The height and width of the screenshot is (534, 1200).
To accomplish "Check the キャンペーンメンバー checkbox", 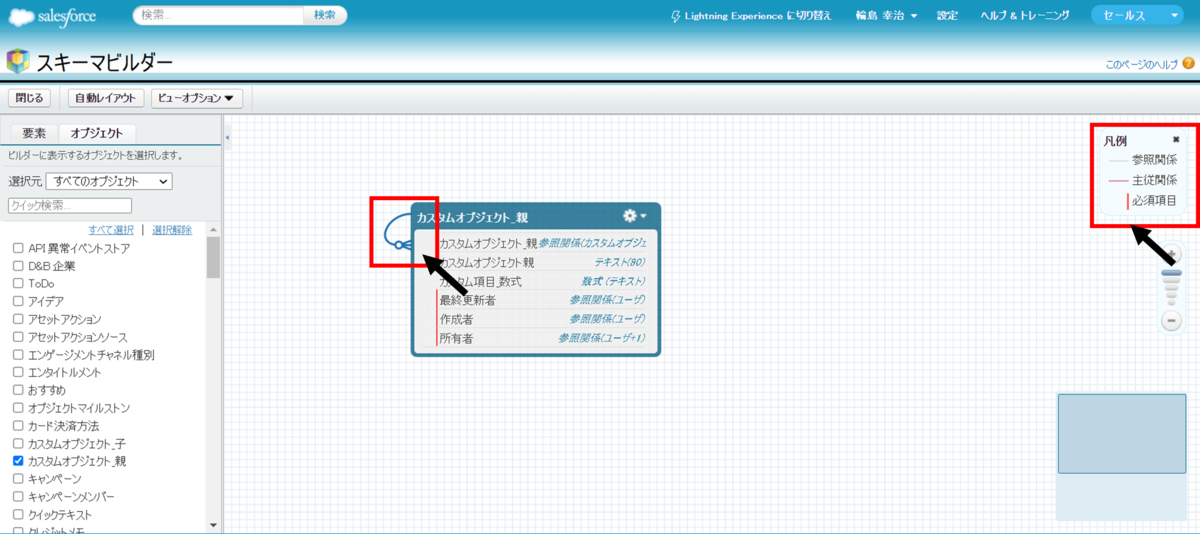I will point(18,496).
